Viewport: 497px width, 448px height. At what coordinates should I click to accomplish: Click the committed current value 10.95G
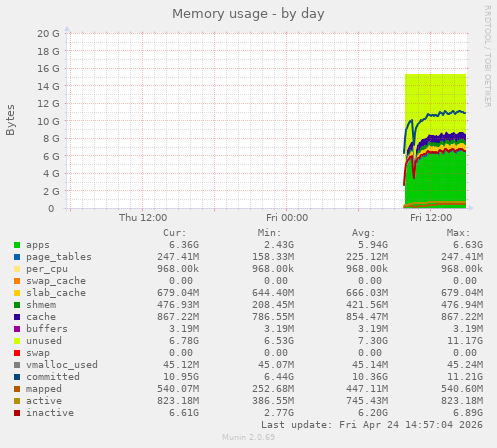coord(181,377)
